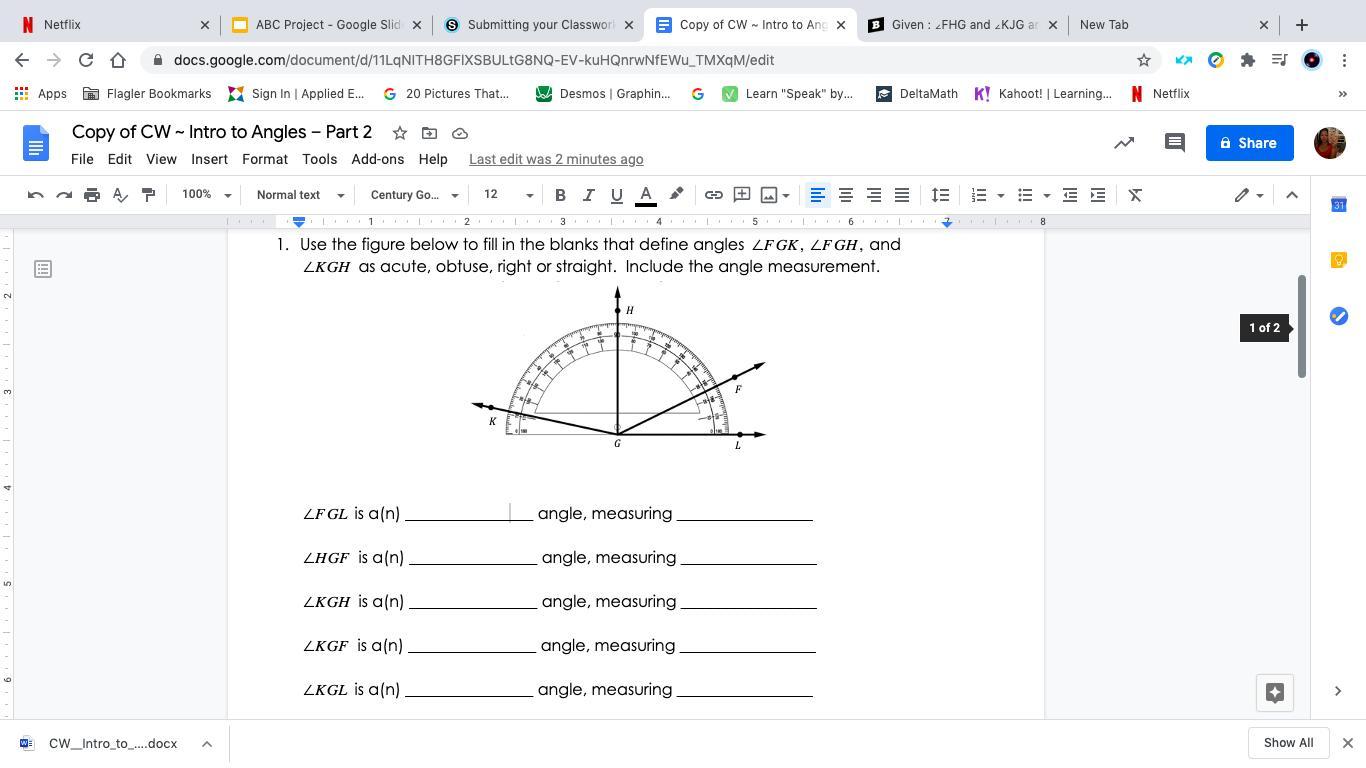The image size is (1366, 768).
Task: Click the blue Share button
Action: coord(1249,143)
